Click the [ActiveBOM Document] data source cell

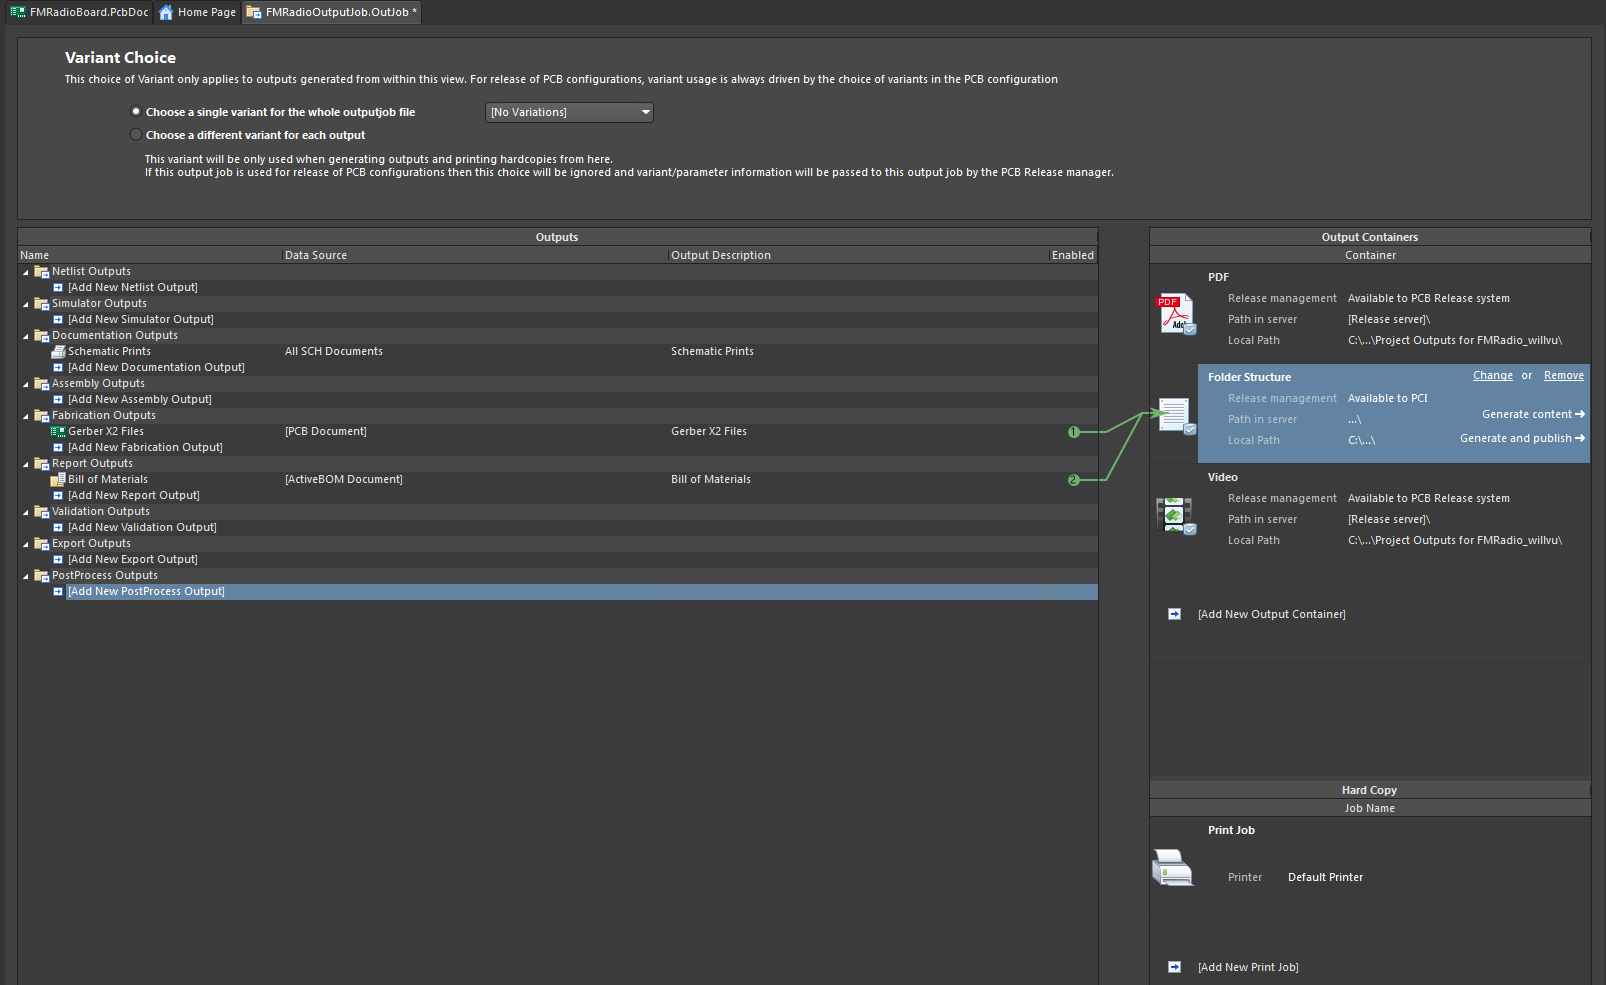(x=344, y=480)
